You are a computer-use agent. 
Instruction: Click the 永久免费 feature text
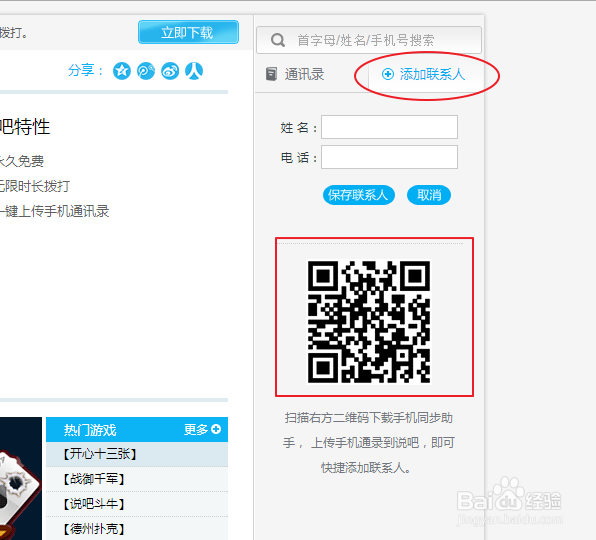pyautogui.click(x=22, y=161)
